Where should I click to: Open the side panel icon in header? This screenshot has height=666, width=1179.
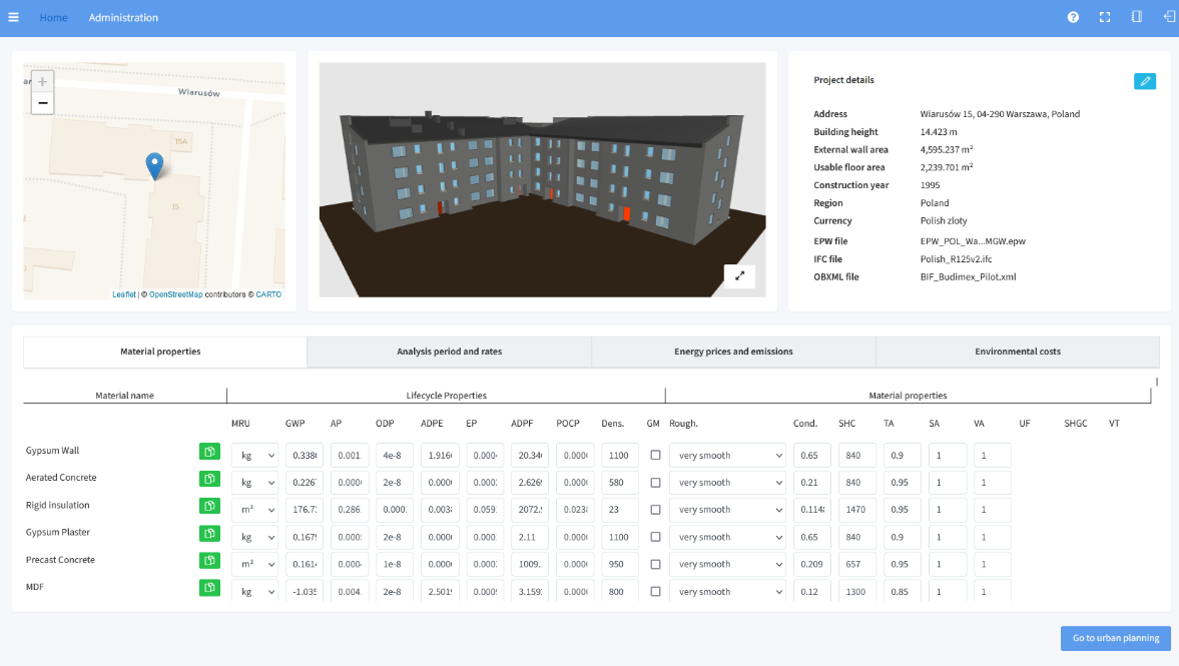click(x=1137, y=17)
